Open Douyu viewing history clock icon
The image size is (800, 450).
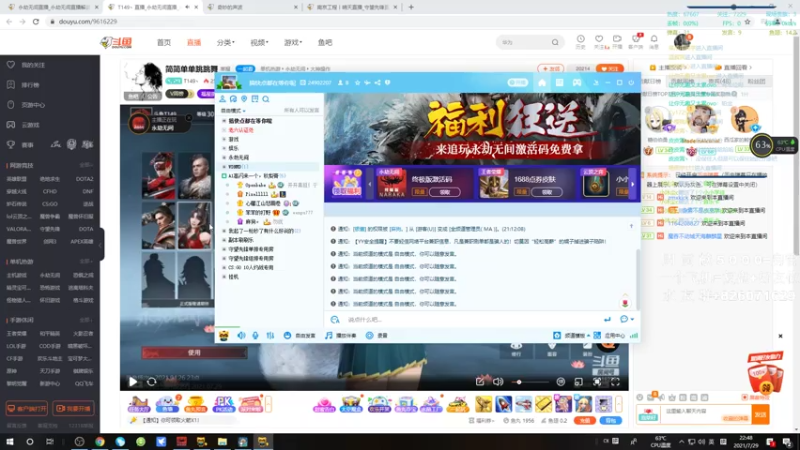581,41
